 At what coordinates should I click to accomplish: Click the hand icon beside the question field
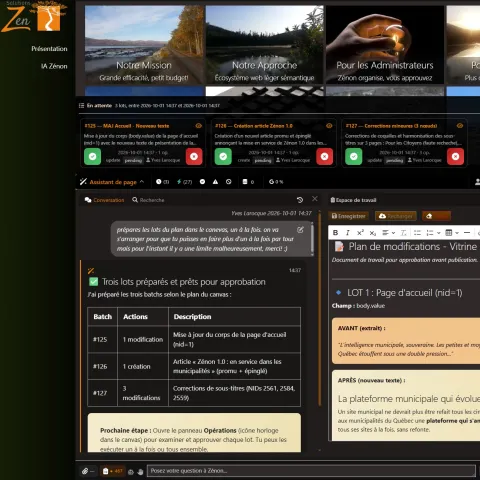pyautogui.click(x=140, y=472)
